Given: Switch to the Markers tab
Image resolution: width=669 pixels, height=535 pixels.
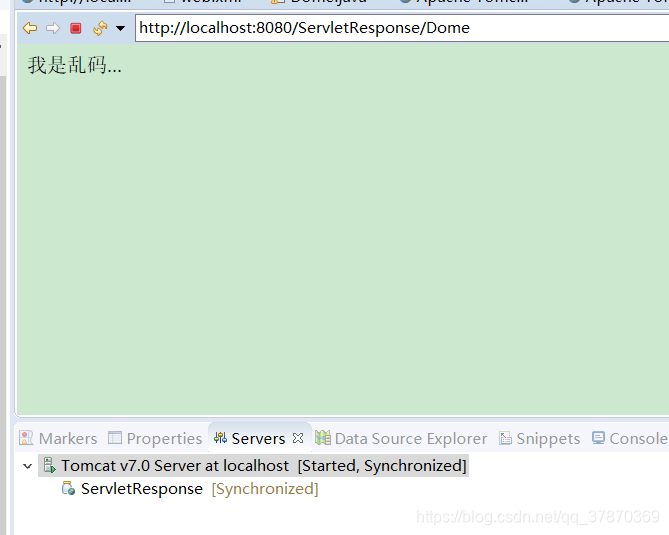Looking at the screenshot, I should coord(58,438).
